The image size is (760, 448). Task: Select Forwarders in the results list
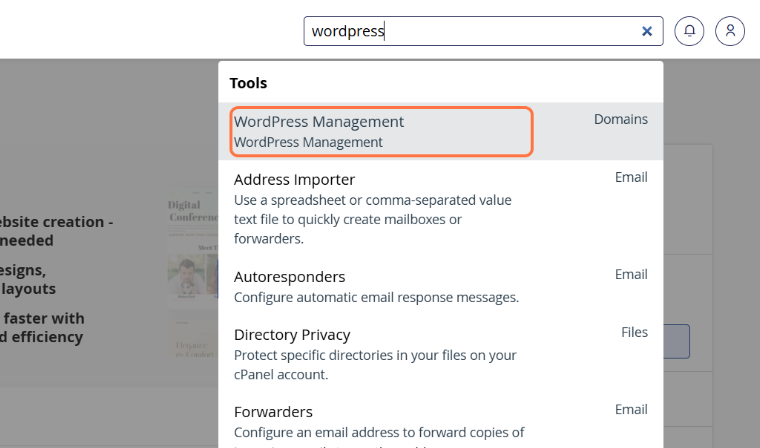(x=273, y=411)
